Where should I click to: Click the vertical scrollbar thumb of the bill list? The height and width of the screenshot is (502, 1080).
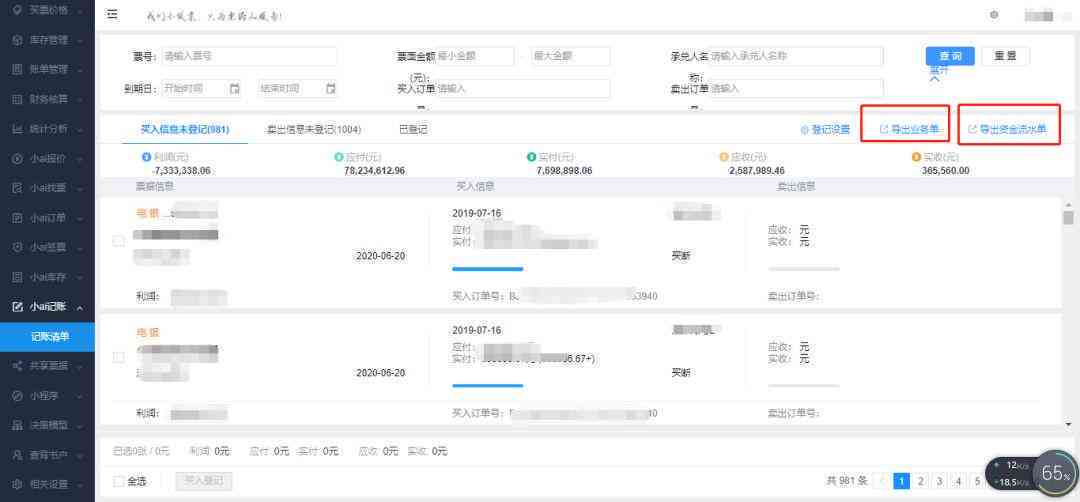click(x=1068, y=218)
